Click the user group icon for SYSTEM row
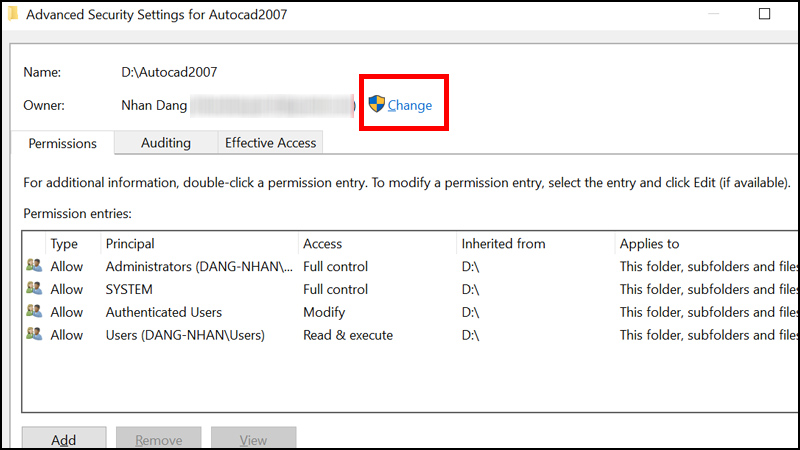The height and width of the screenshot is (450, 800). click(x=34, y=288)
